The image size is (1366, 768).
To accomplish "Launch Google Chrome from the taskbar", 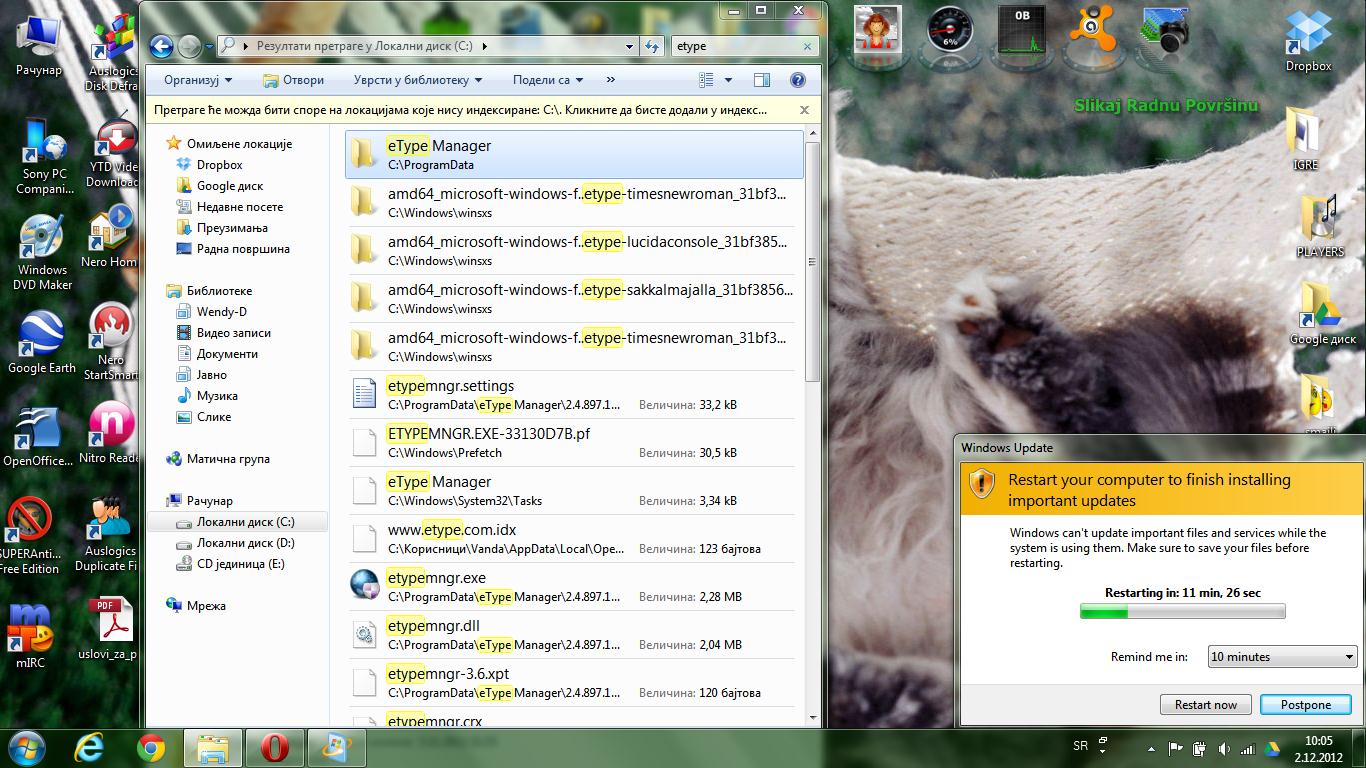I will (x=151, y=748).
